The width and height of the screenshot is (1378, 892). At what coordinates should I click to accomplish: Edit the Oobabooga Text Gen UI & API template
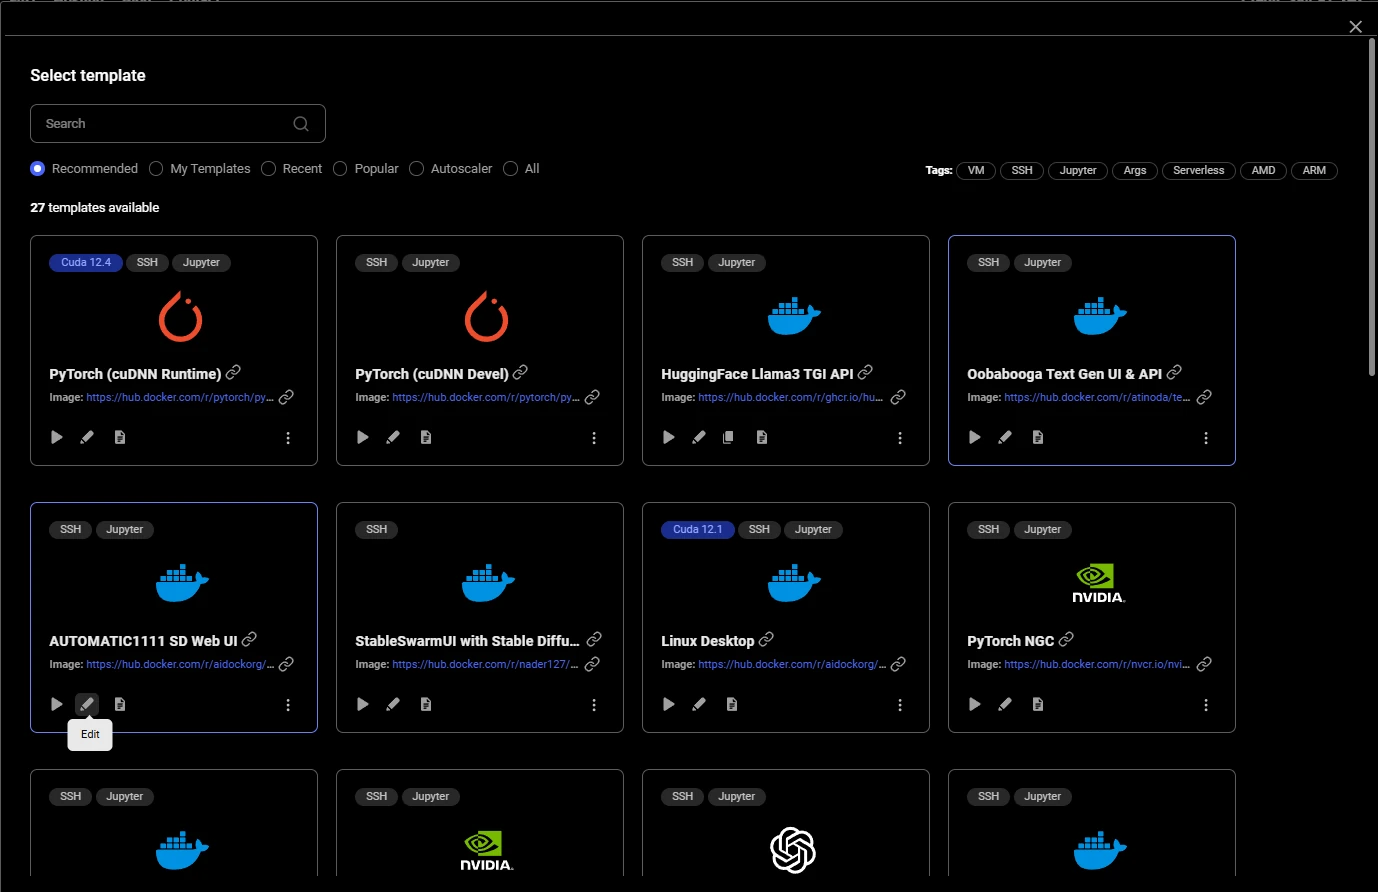(1005, 437)
